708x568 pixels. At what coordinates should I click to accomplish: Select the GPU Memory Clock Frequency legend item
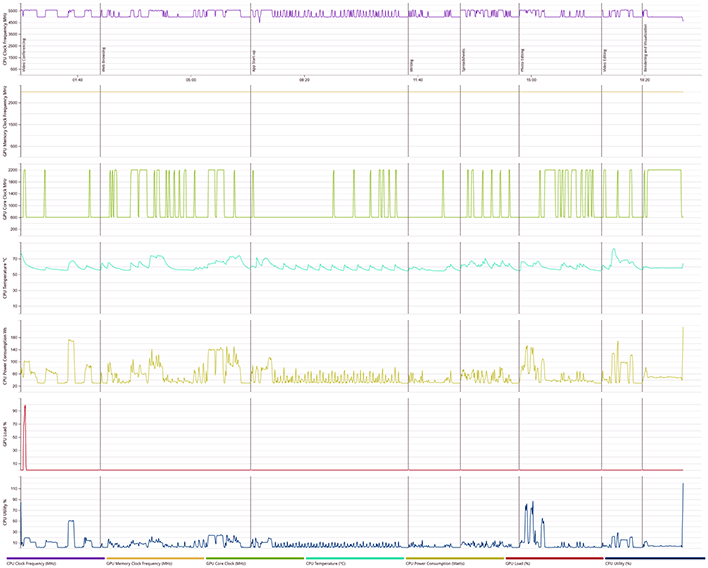pyautogui.click(x=136, y=564)
